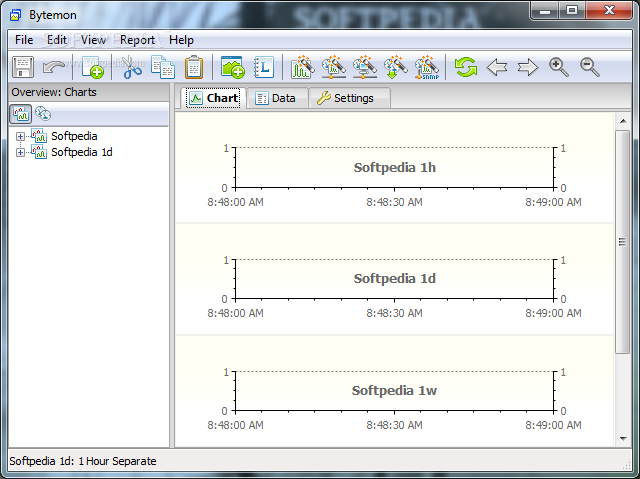The image size is (640, 479).
Task: Click the Softpedia tree item chart icon
Action: pyautogui.click(x=39, y=136)
